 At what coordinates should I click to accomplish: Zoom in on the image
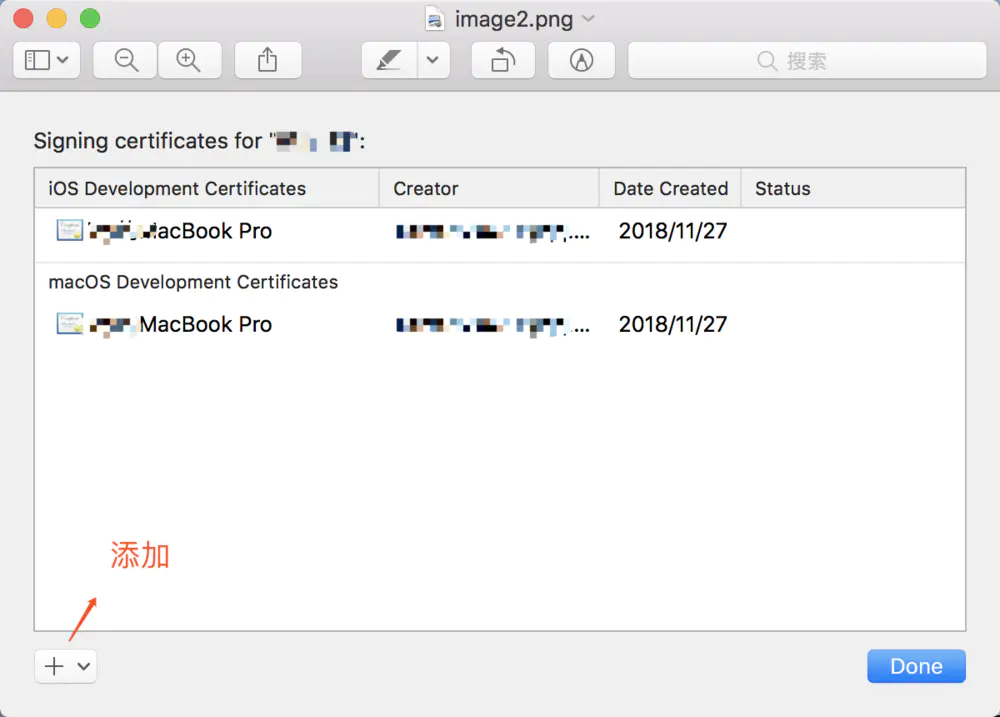pyautogui.click(x=188, y=60)
